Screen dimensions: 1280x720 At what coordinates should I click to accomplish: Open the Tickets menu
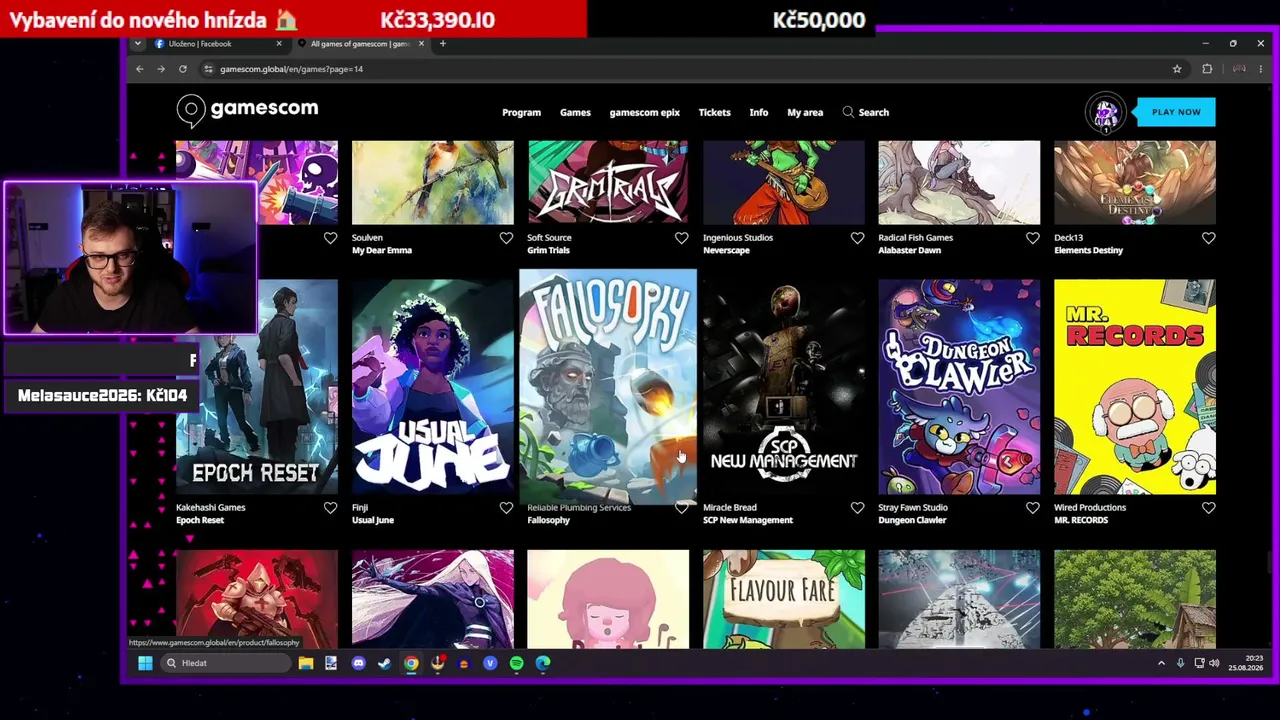(714, 112)
